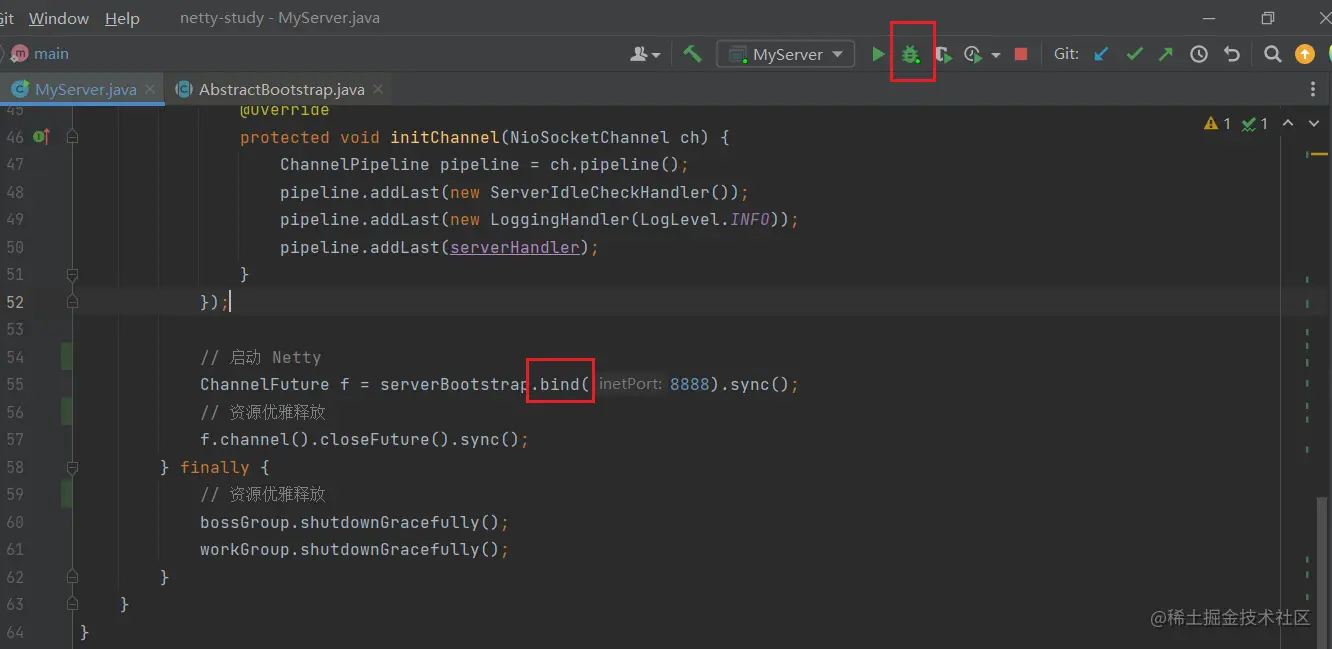Start debugging with the green bug icon
Viewport: 1332px width, 649px height.
click(x=910, y=55)
